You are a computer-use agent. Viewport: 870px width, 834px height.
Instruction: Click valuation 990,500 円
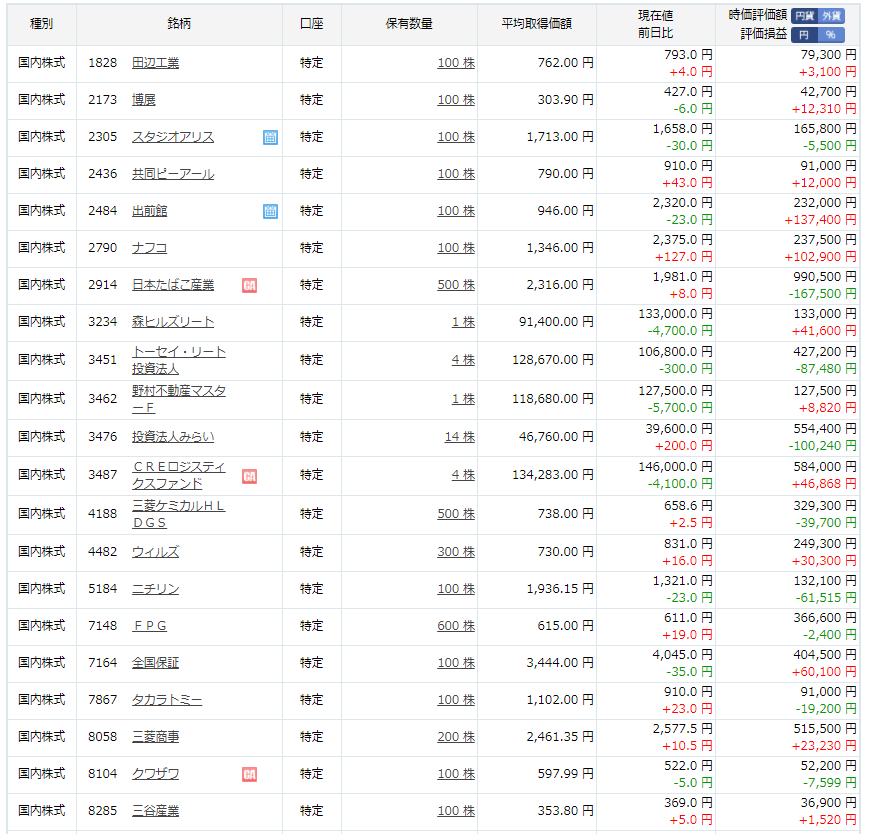[825, 277]
